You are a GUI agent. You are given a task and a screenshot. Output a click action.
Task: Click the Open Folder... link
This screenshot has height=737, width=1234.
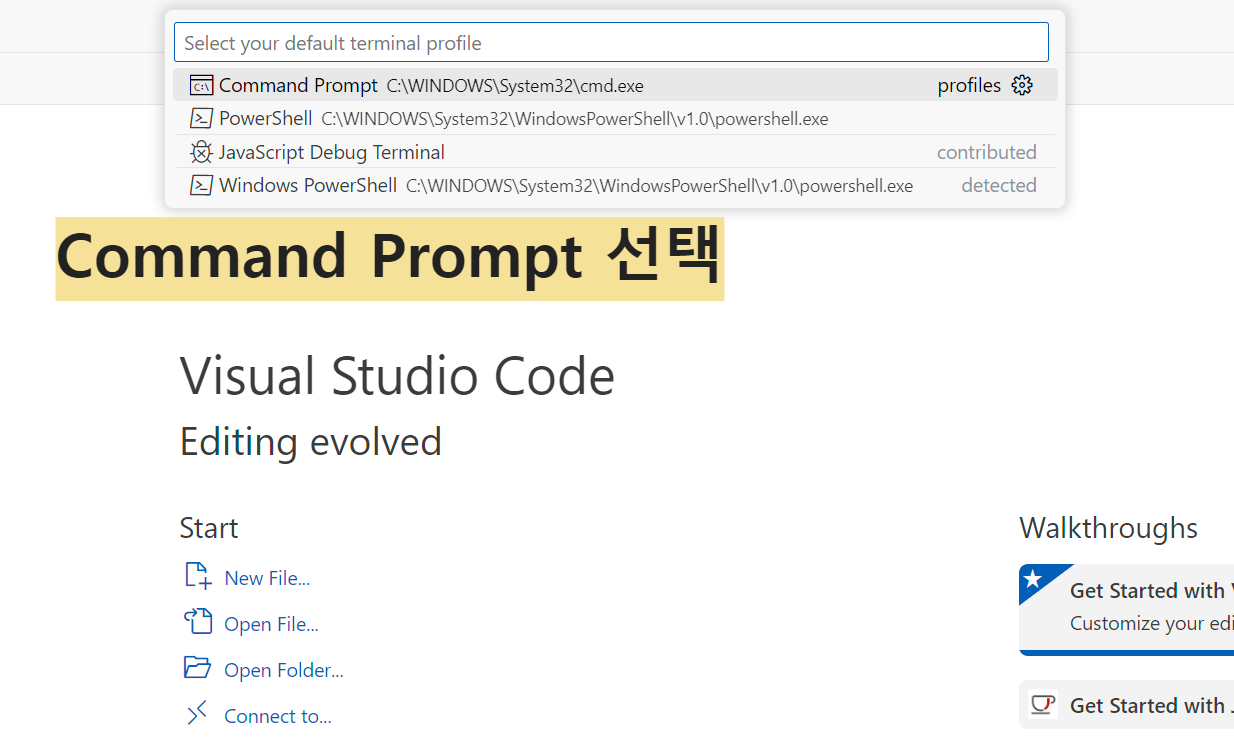pyautogui.click(x=284, y=670)
